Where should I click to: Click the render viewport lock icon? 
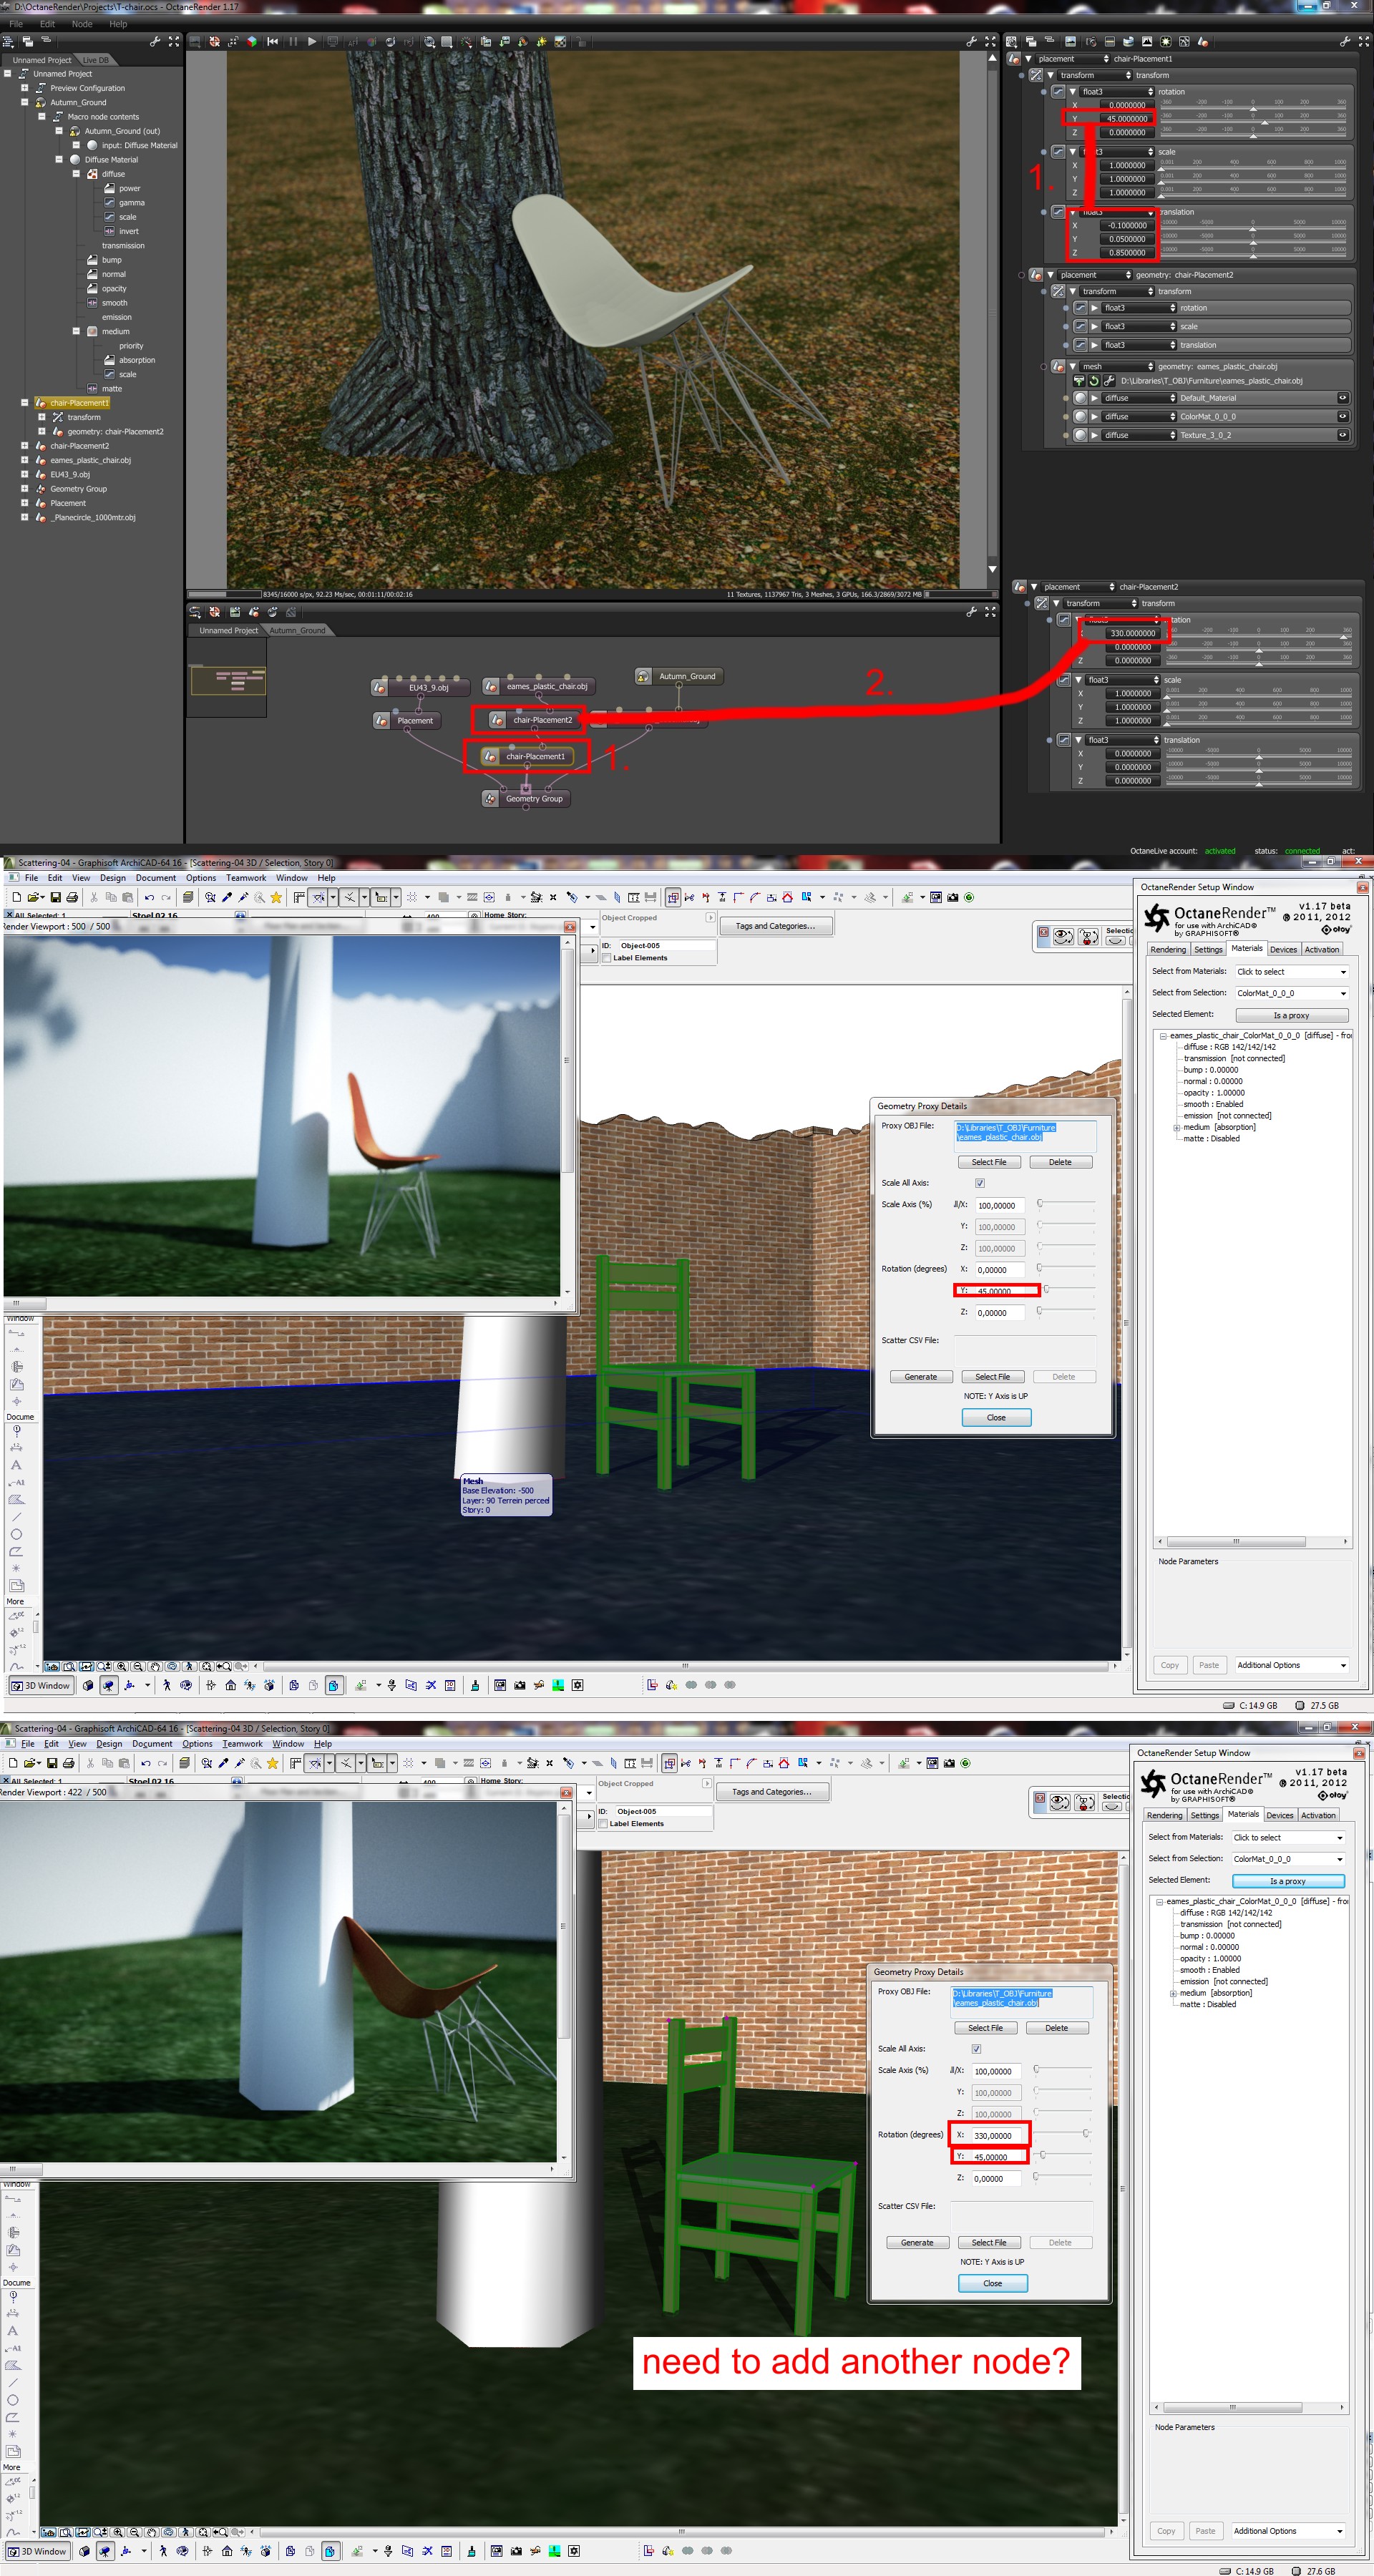(x=581, y=43)
